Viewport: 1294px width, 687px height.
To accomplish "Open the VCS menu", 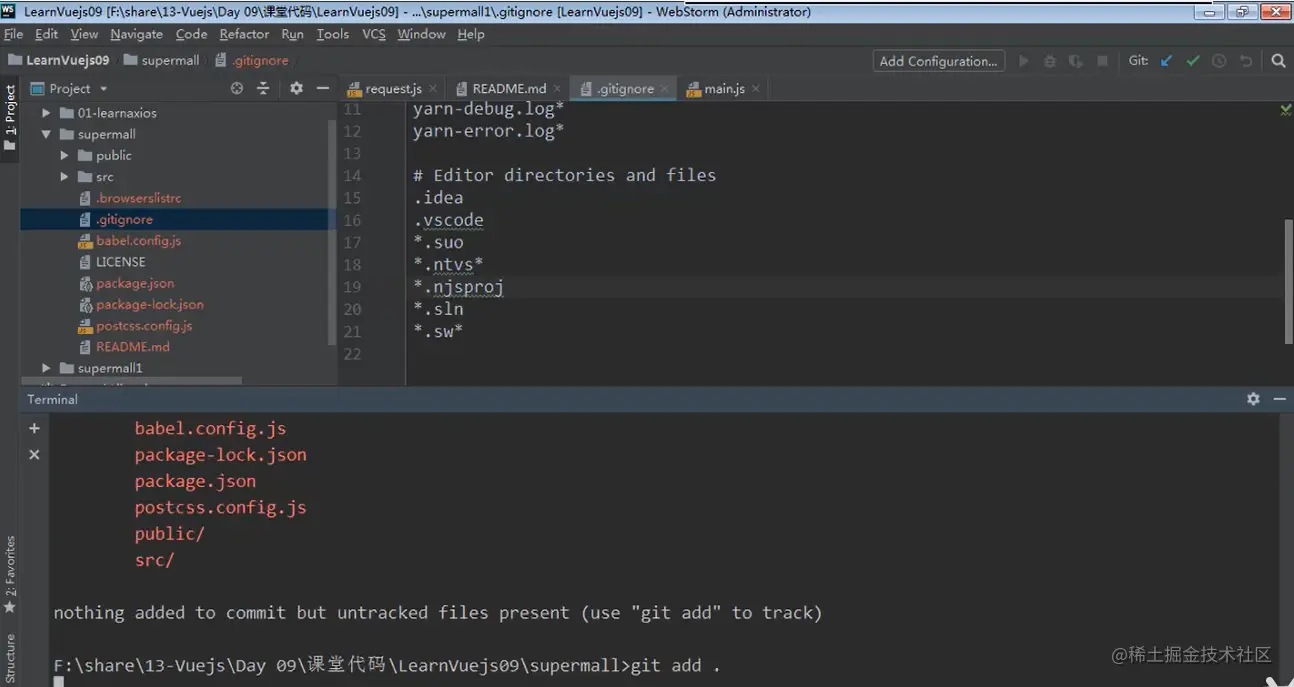I will pos(373,34).
